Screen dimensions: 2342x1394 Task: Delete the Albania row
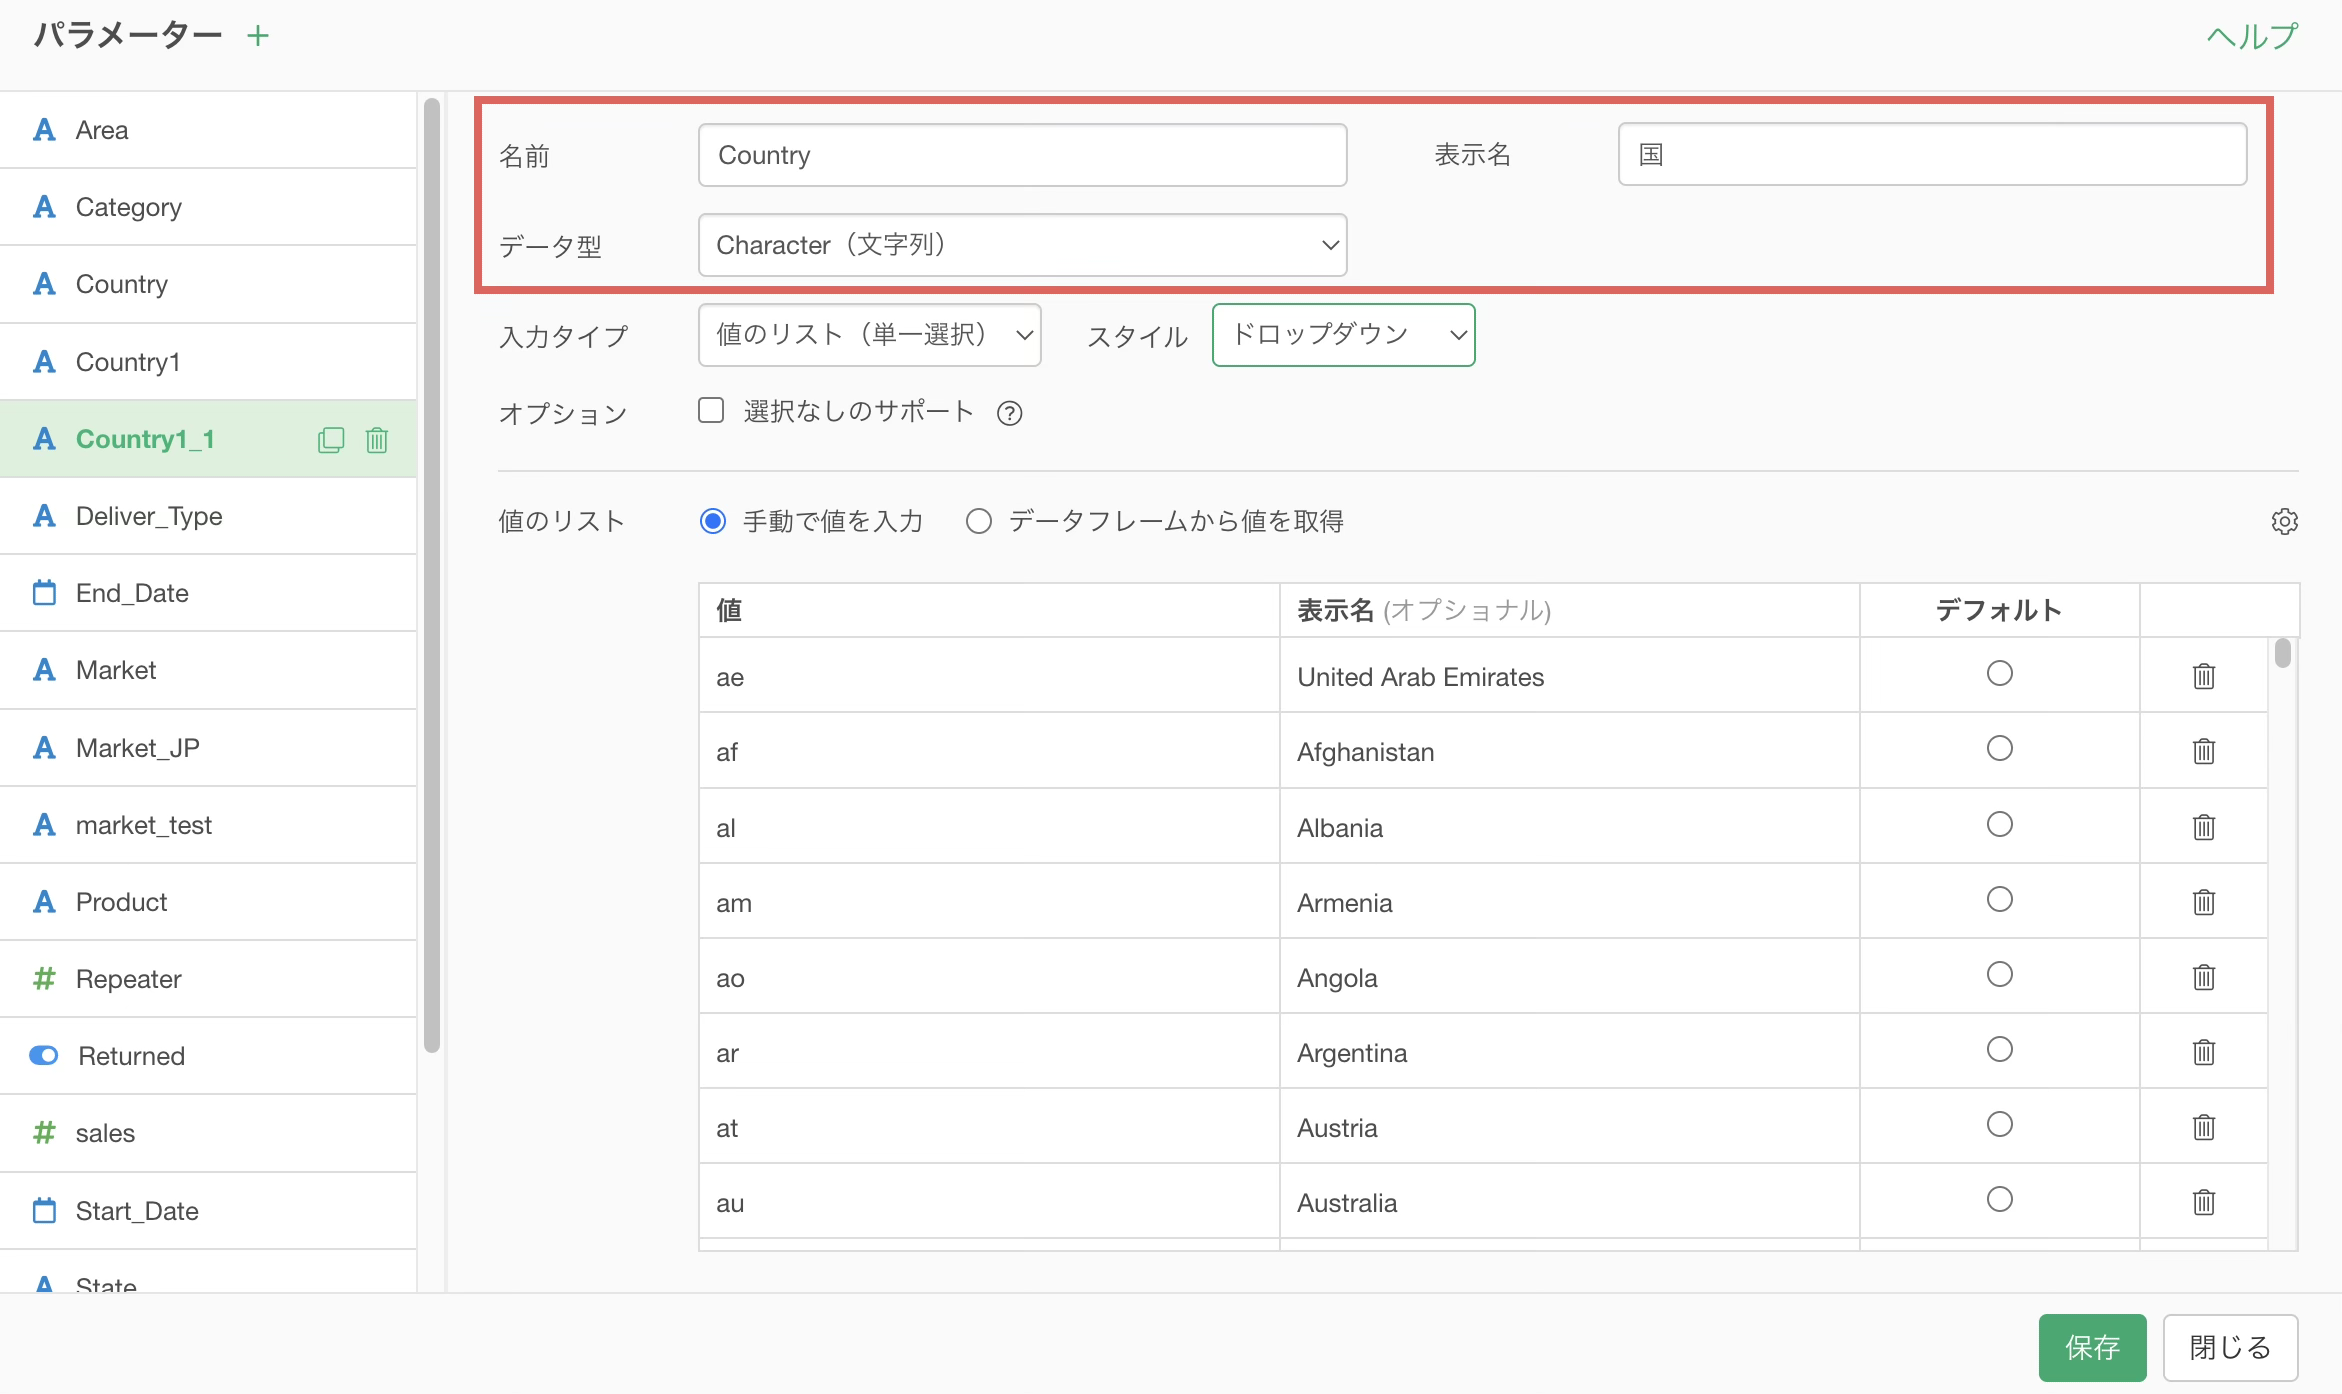[2204, 827]
